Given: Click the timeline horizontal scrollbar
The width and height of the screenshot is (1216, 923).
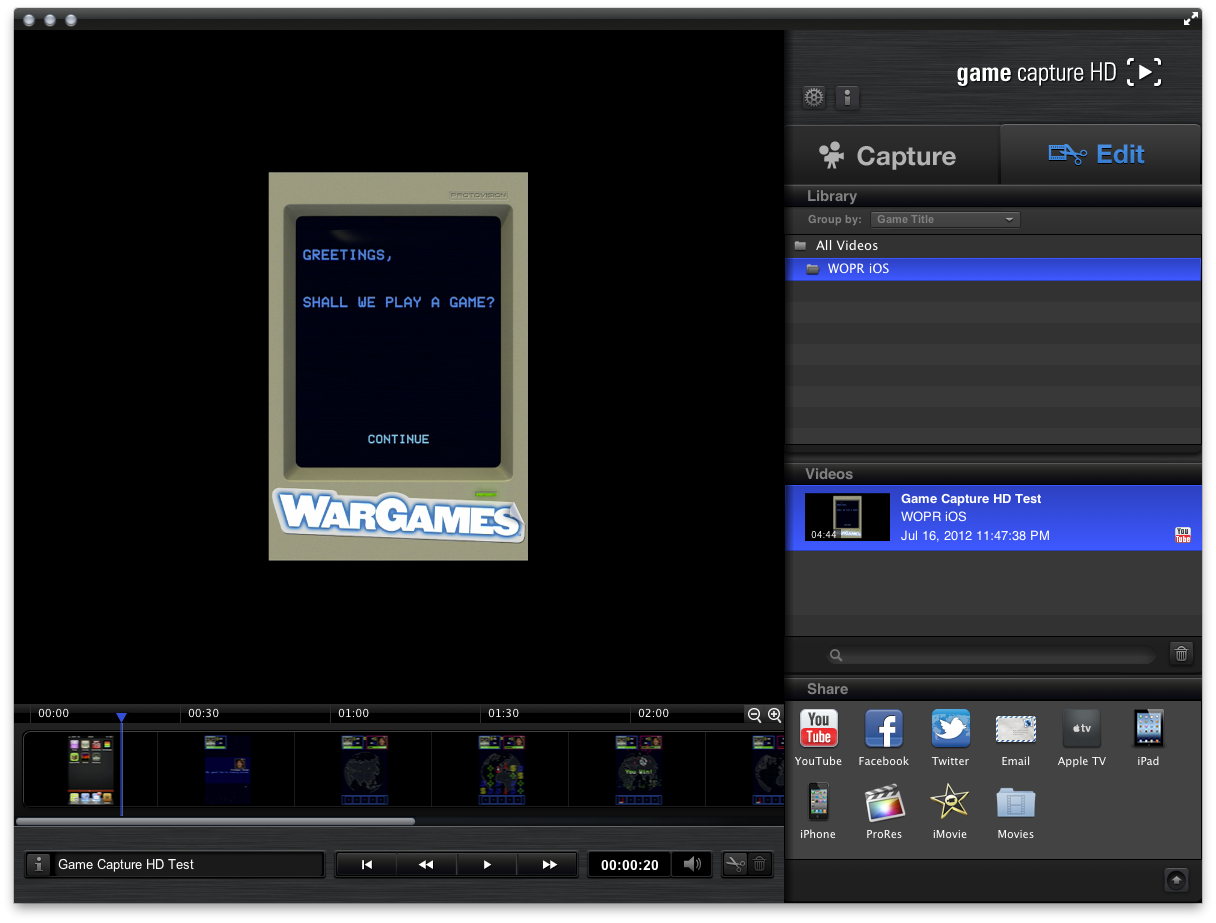Looking at the screenshot, I should click(215, 822).
